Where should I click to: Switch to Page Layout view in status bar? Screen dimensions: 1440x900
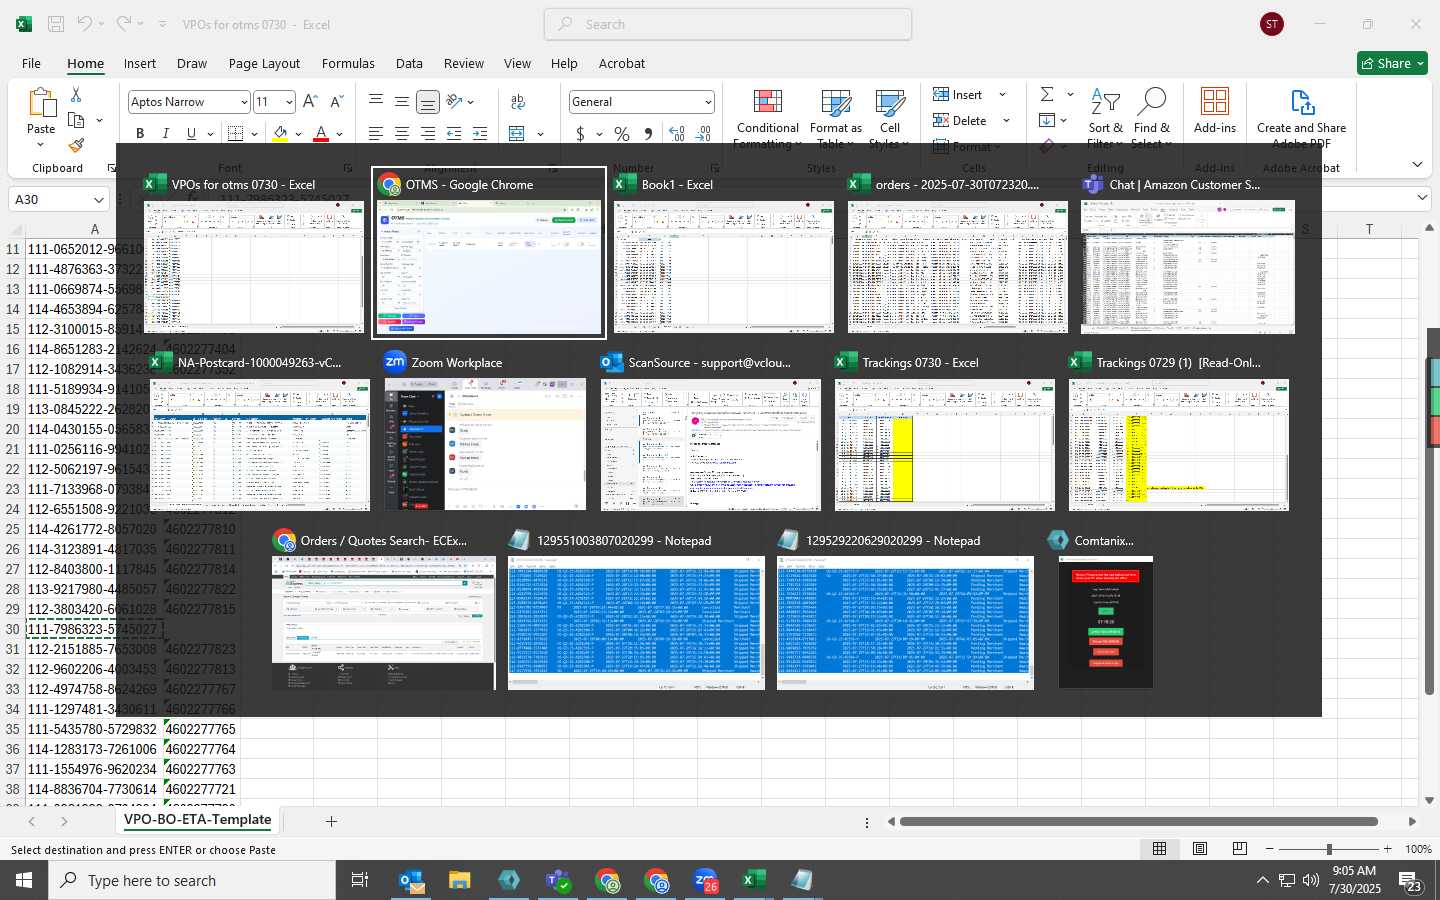pyautogui.click(x=1199, y=849)
